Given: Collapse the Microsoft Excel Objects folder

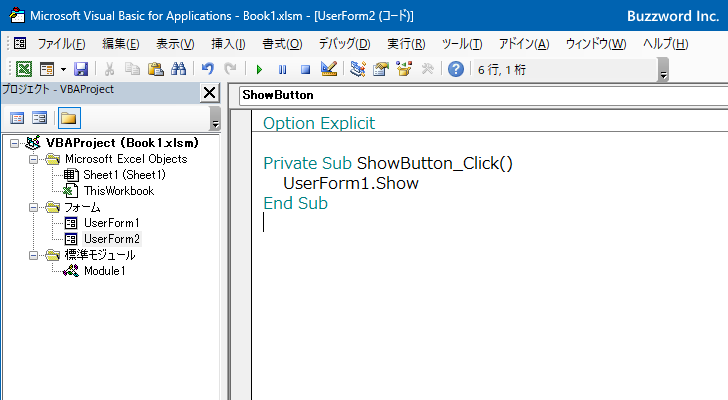Looking at the screenshot, I should pos(33,160).
